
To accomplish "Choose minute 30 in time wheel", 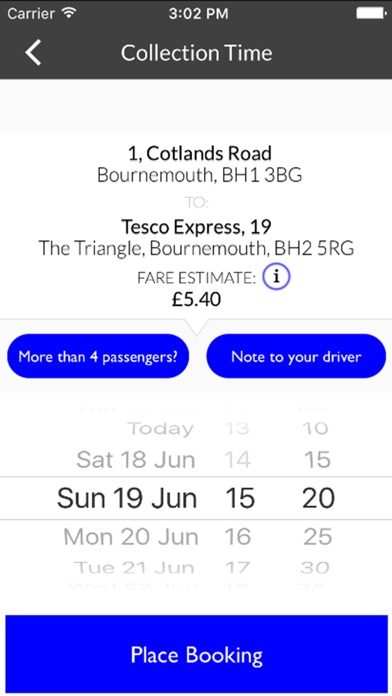I will pyautogui.click(x=315, y=567).
